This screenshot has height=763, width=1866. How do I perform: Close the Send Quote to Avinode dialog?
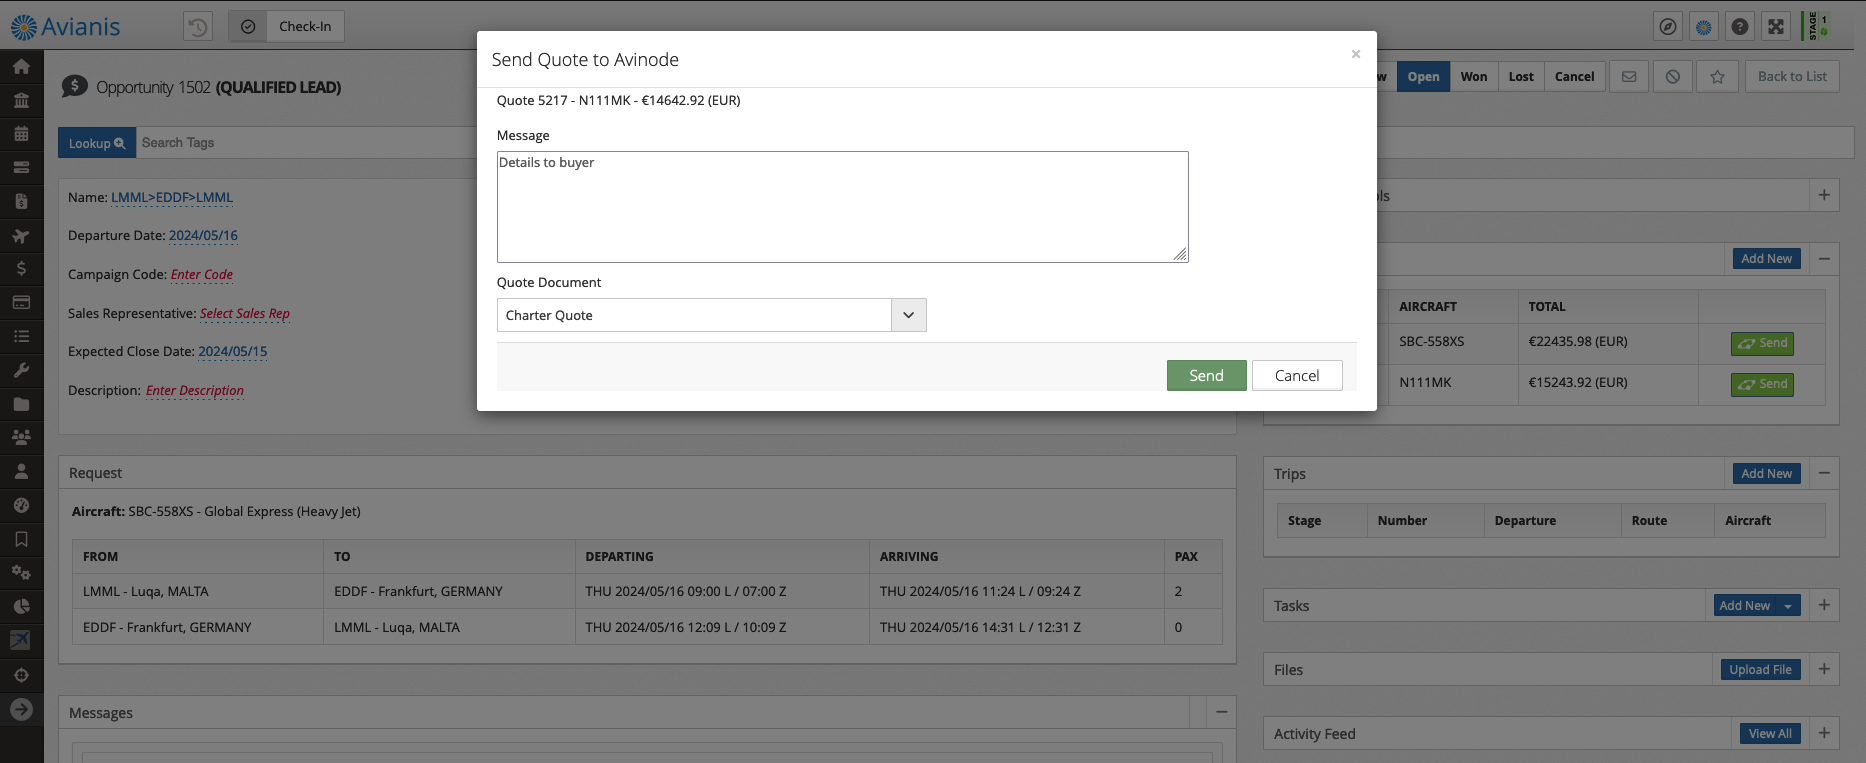point(1356,54)
